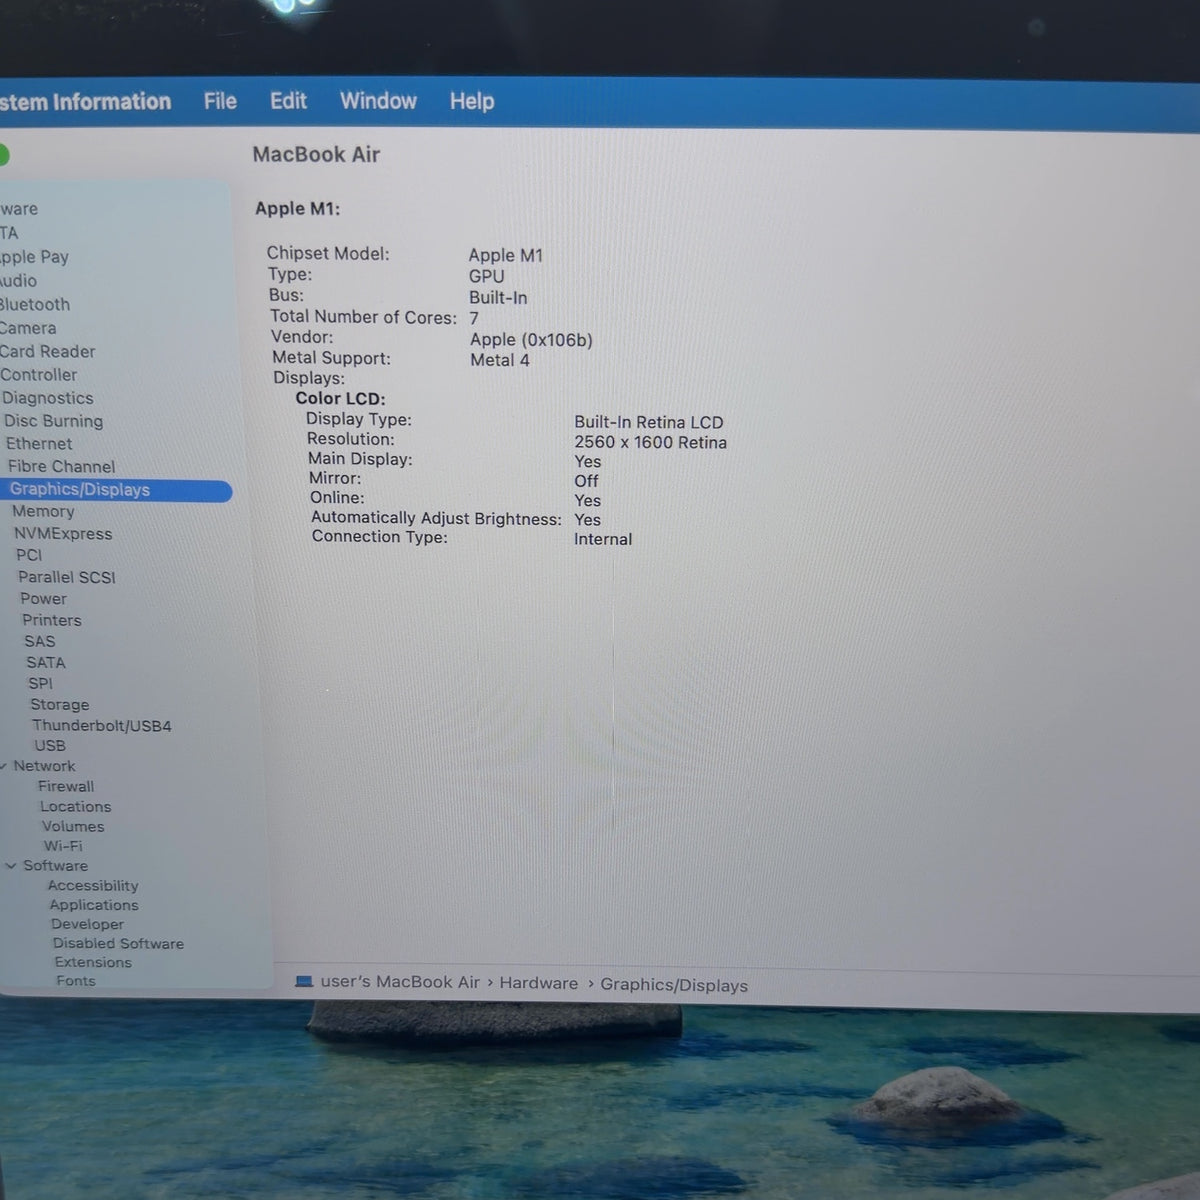Click Hardware in the path bar
The image size is (1200, 1200).
coord(539,983)
